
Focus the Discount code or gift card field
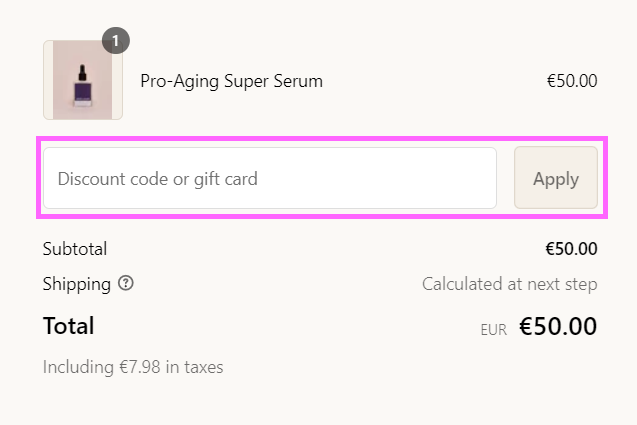click(270, 178)
